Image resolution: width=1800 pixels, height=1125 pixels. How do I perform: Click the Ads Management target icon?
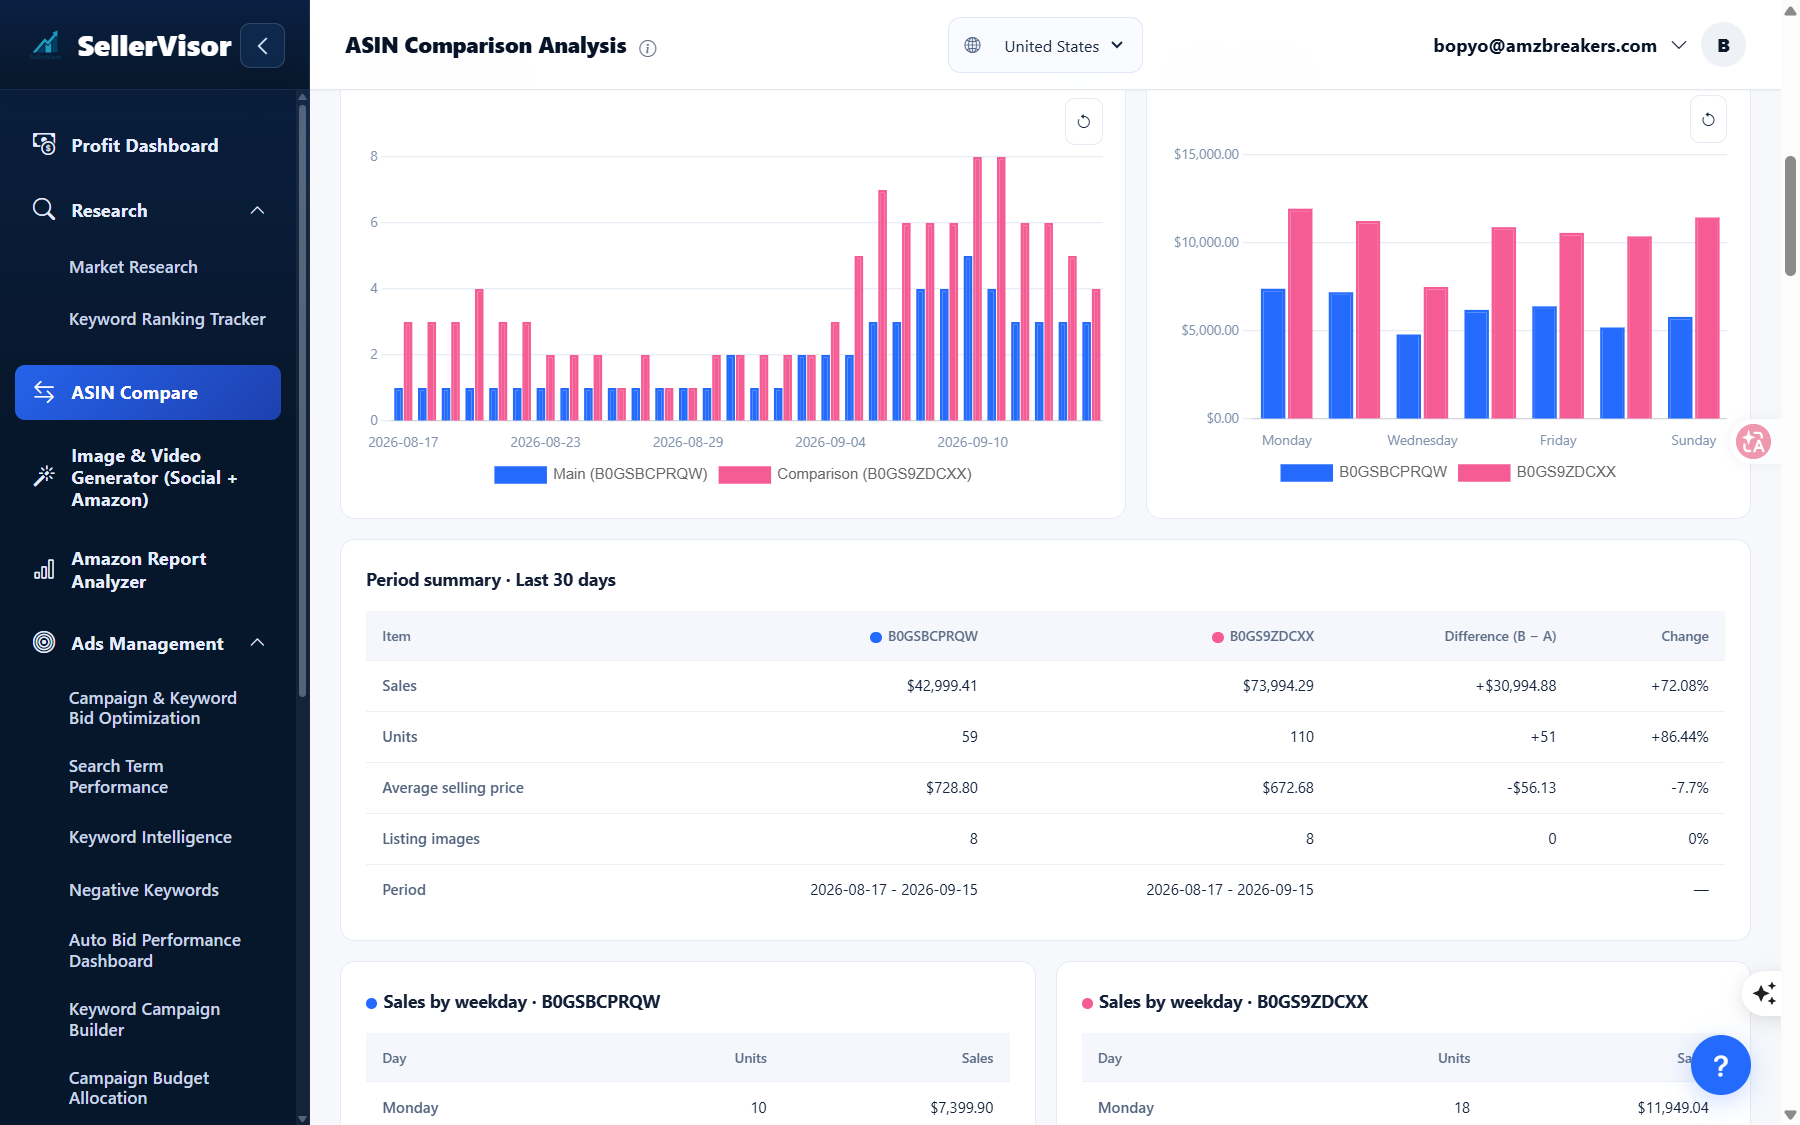44,642
